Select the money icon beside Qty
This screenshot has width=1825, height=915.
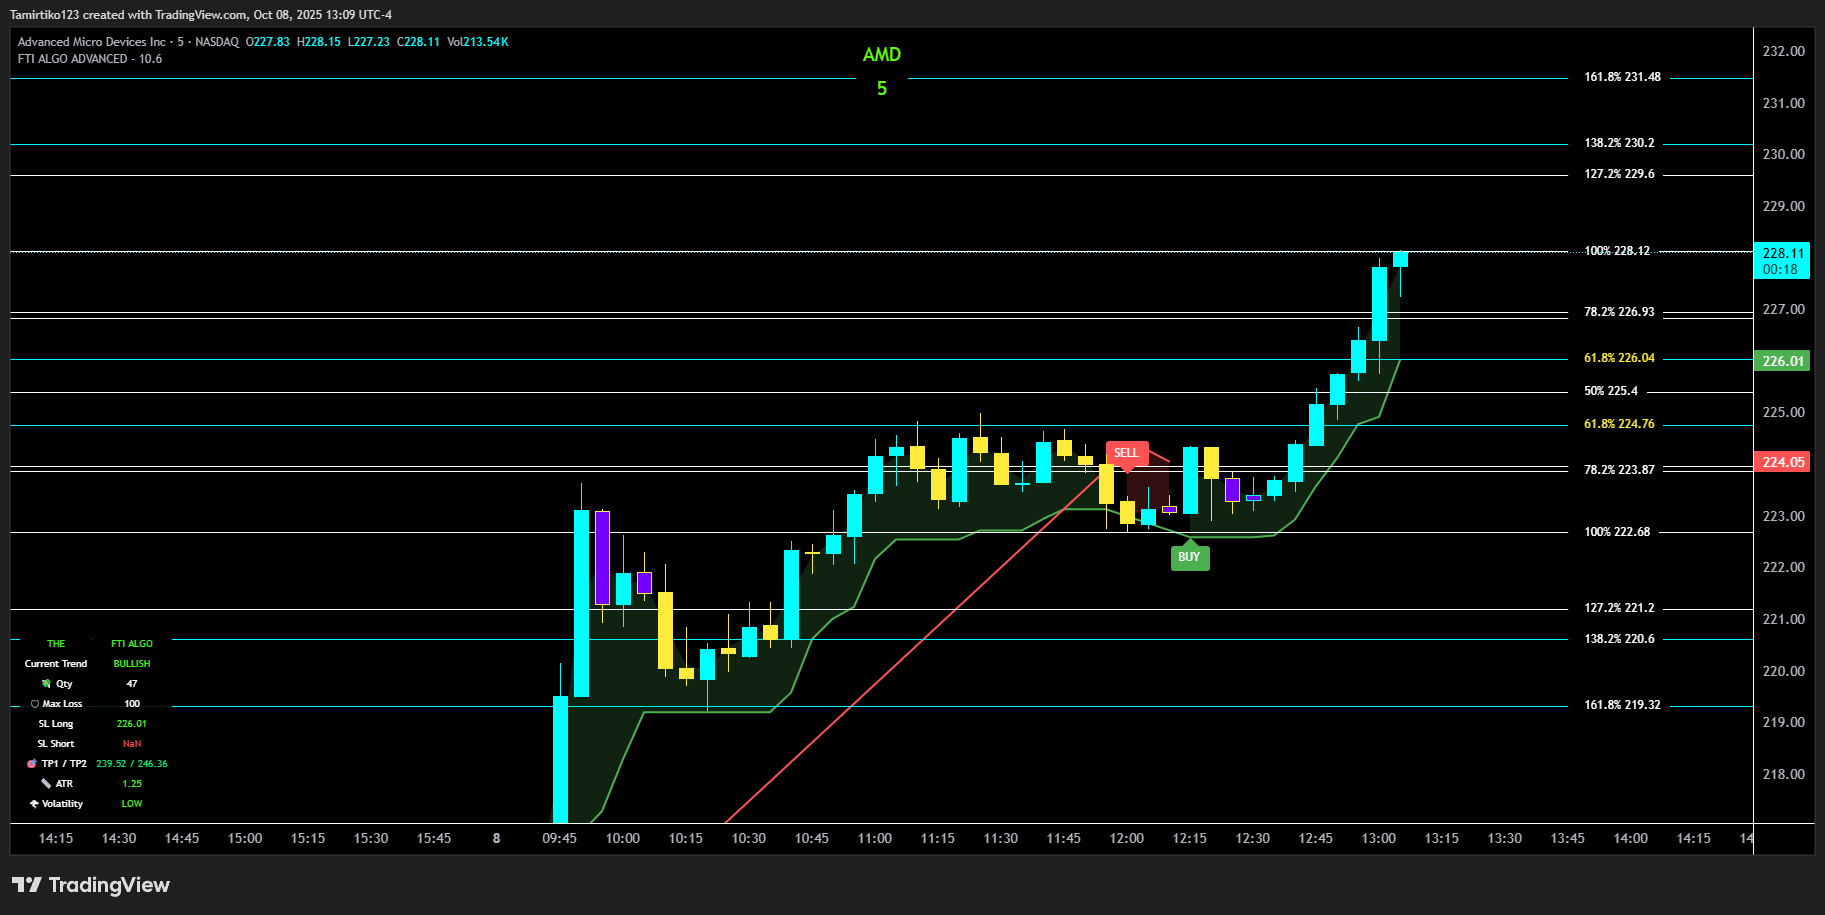(x=46, y=683)
